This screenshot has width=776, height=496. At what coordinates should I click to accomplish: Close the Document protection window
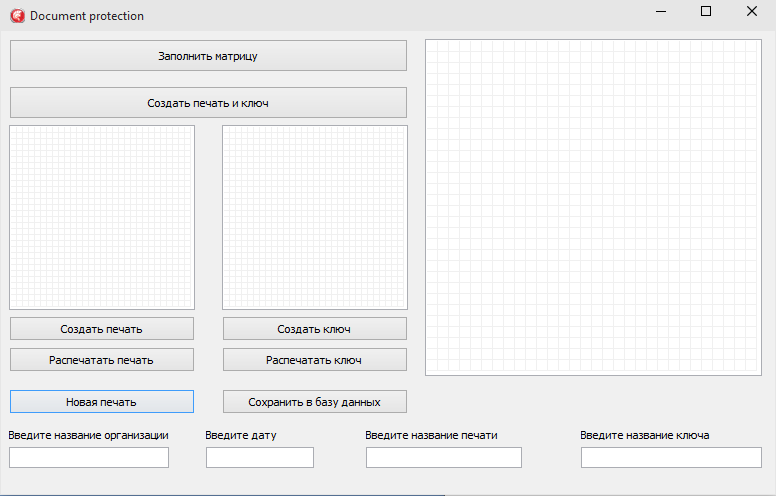pos(752,11)
